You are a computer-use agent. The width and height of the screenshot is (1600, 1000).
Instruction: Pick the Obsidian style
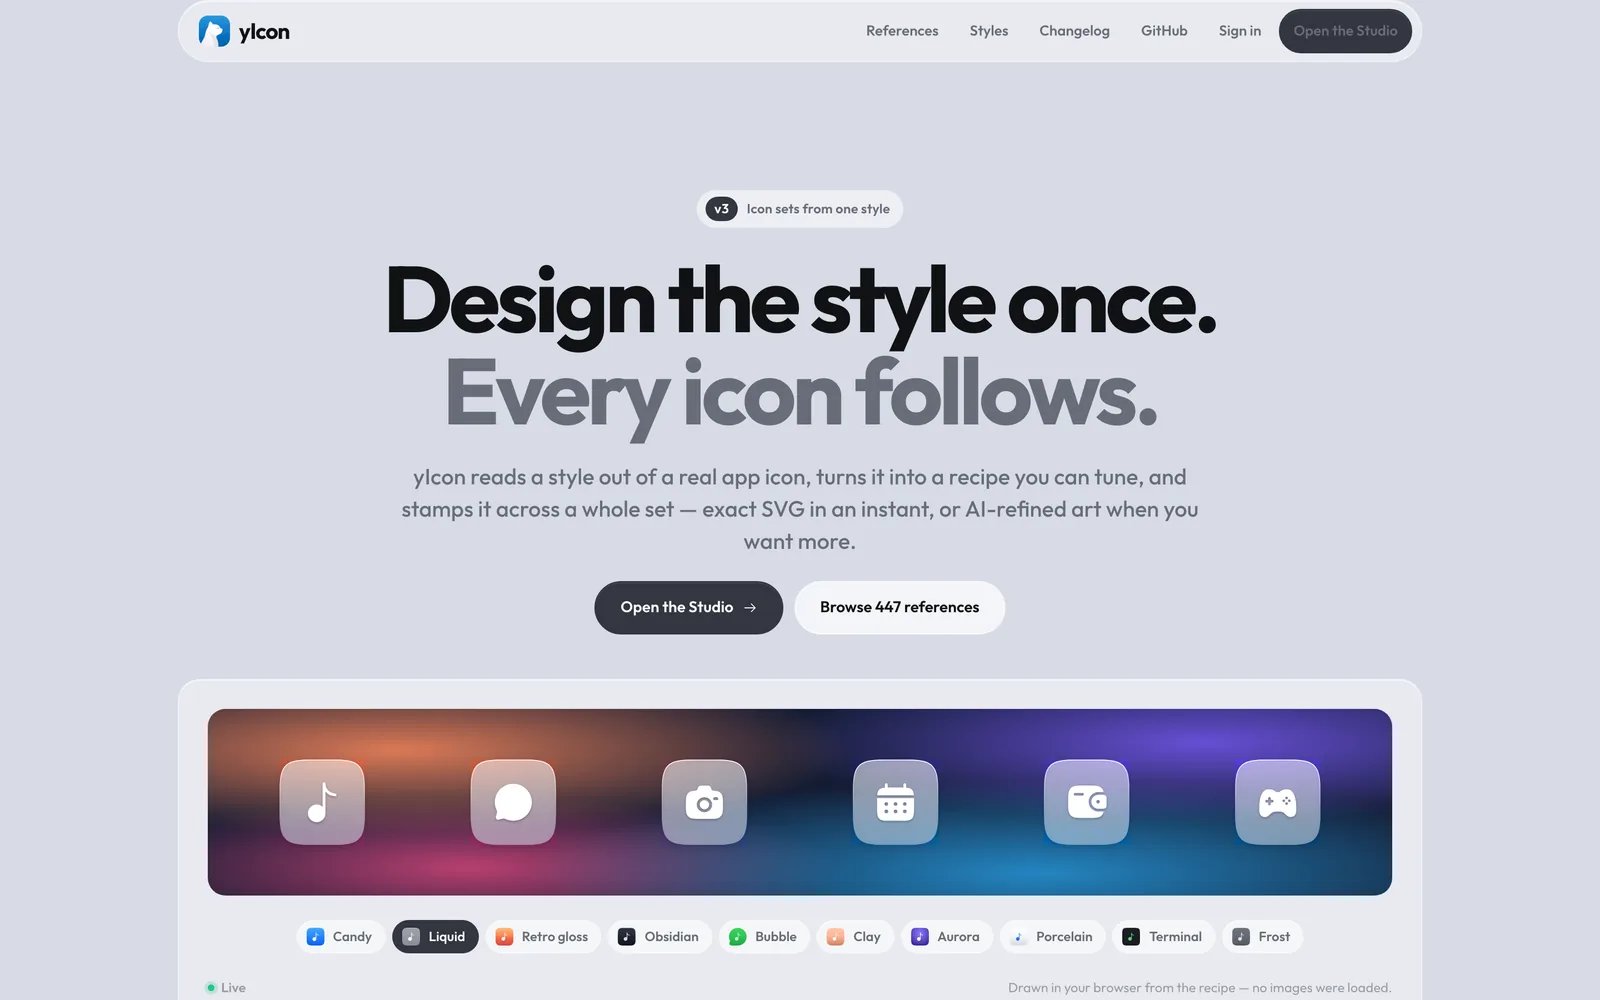(x=660, y=937)
